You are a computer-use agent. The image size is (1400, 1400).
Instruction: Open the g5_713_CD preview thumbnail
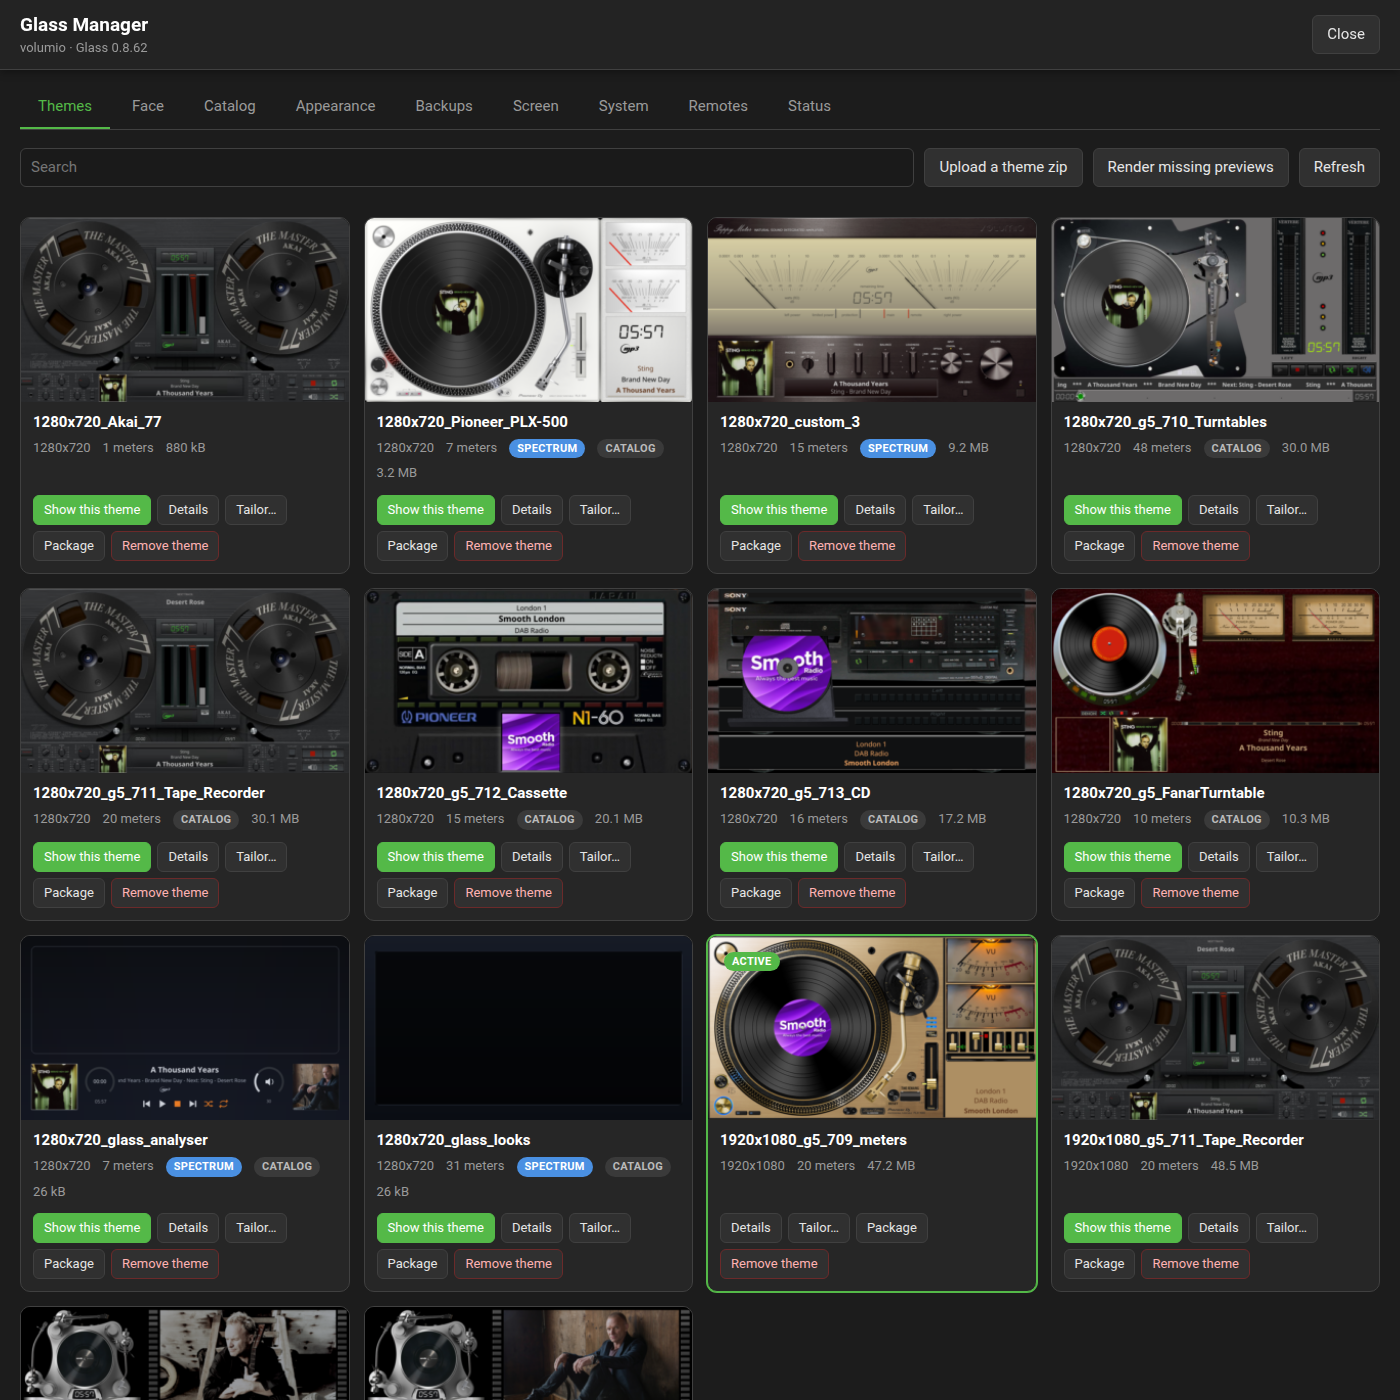pyautogui.click(x=872, y=681)
